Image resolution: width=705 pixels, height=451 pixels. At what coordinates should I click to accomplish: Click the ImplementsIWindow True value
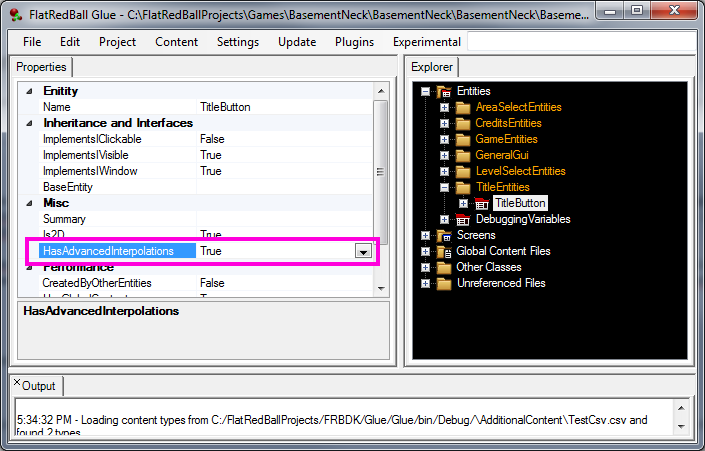click(x=285, y=171)
